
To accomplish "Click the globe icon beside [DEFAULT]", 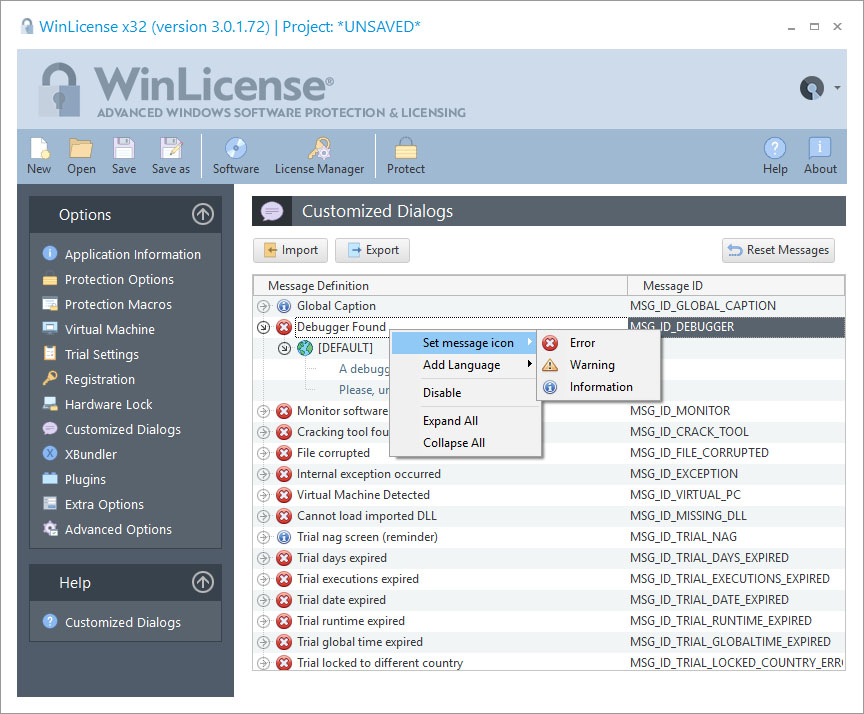I will click(x=305, y=348).
